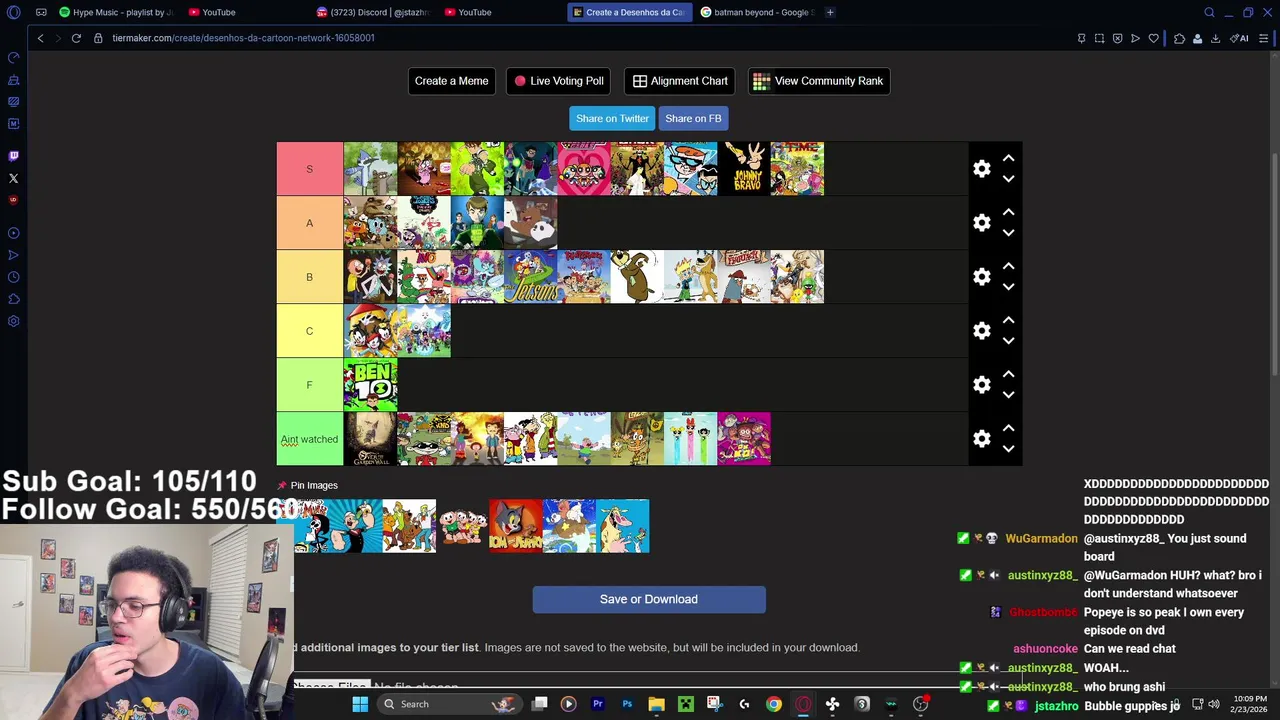The image size is (1280, 720).
Task: Click Save or Download button
Action: coord(649,599)
